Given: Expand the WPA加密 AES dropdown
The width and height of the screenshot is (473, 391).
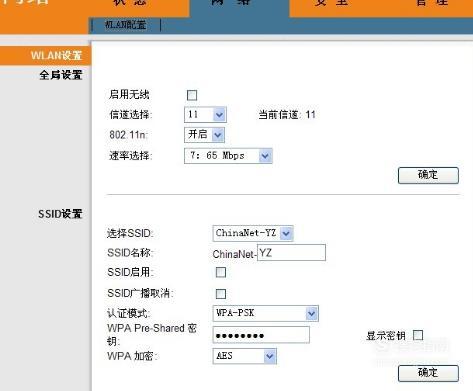Looking at the screenshot, I should click(244, 356).
